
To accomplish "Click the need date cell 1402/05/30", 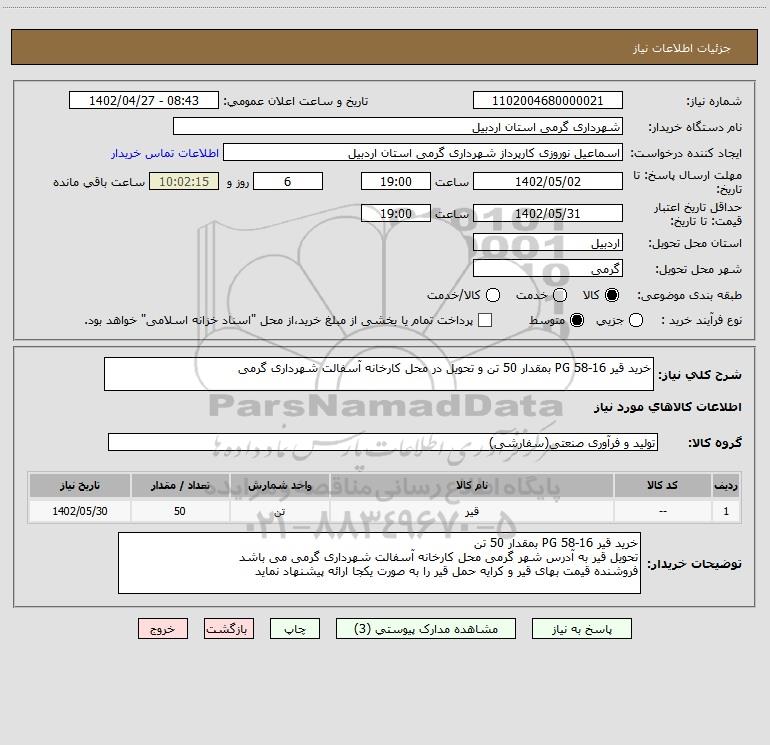I will [x=80, y=511].
